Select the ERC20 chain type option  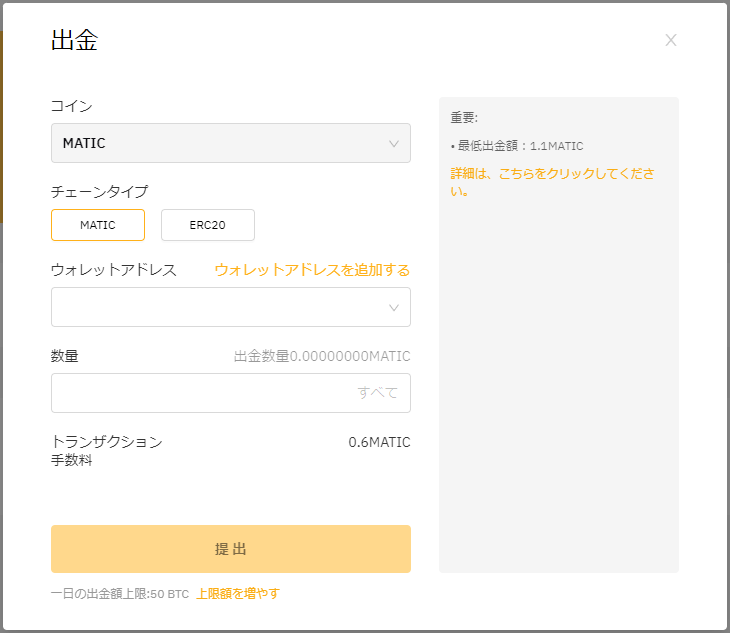point(208,225)
